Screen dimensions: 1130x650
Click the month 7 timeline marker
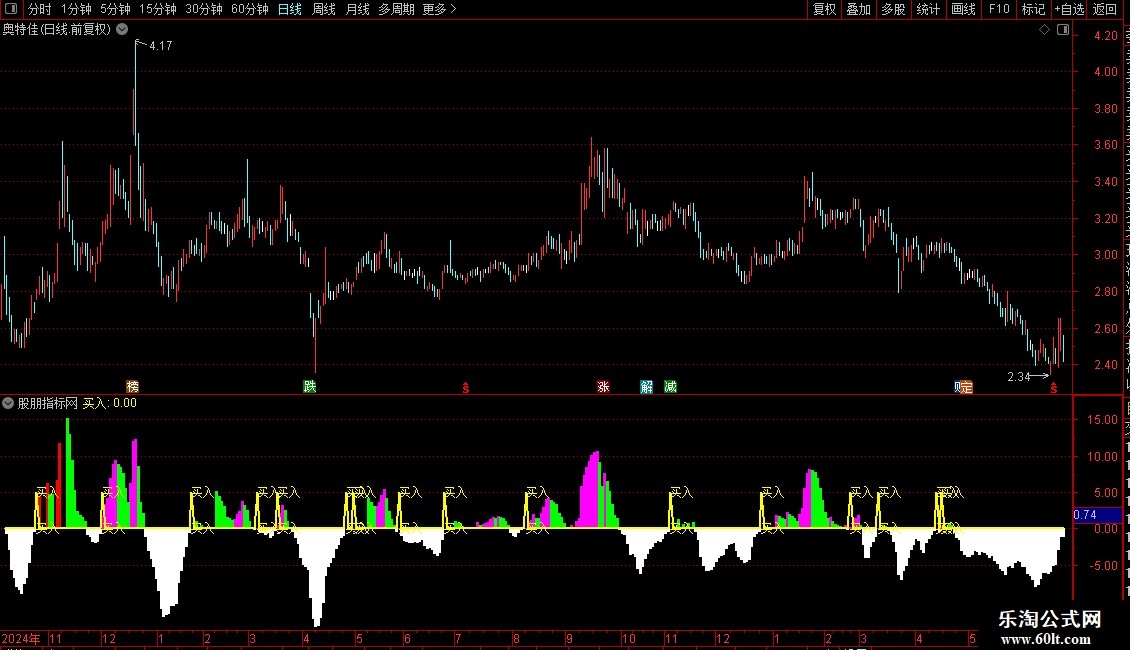[x=458, y=638]
